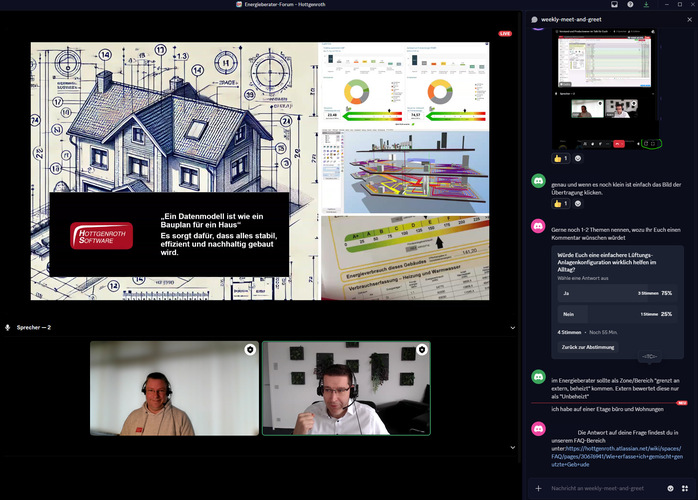Open the attachment plus button in chat
Viewport: 698px width, 500px height.
pos(539,488)
